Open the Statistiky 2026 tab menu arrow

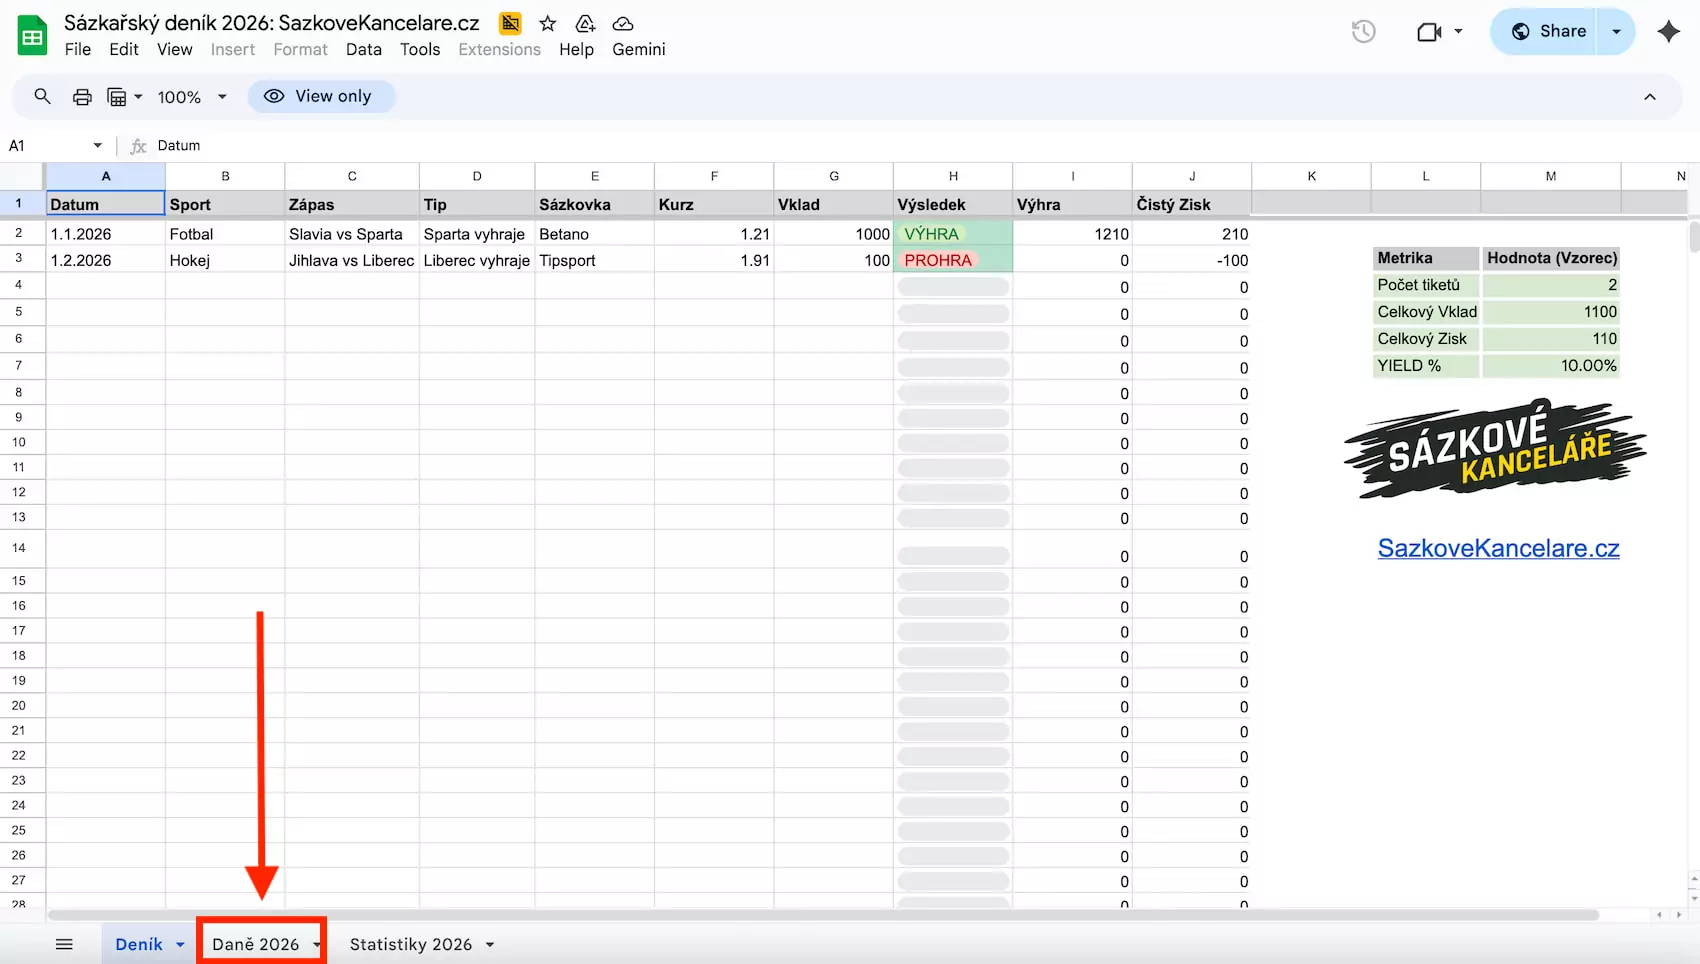pos(489,943)
